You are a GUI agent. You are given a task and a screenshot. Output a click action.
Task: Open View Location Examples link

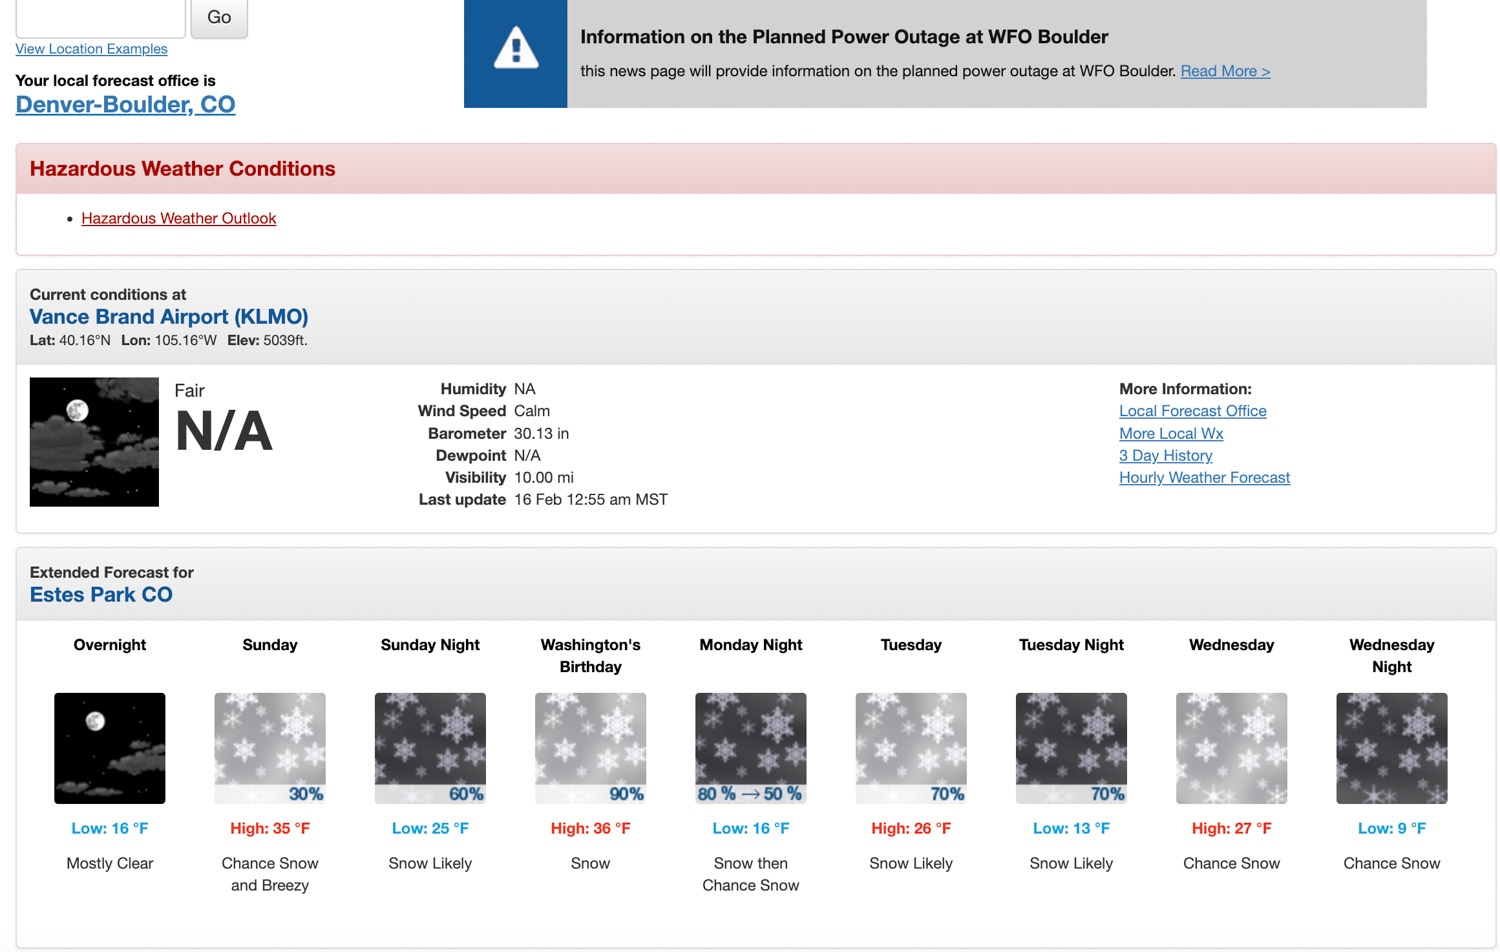pos(91,49)
